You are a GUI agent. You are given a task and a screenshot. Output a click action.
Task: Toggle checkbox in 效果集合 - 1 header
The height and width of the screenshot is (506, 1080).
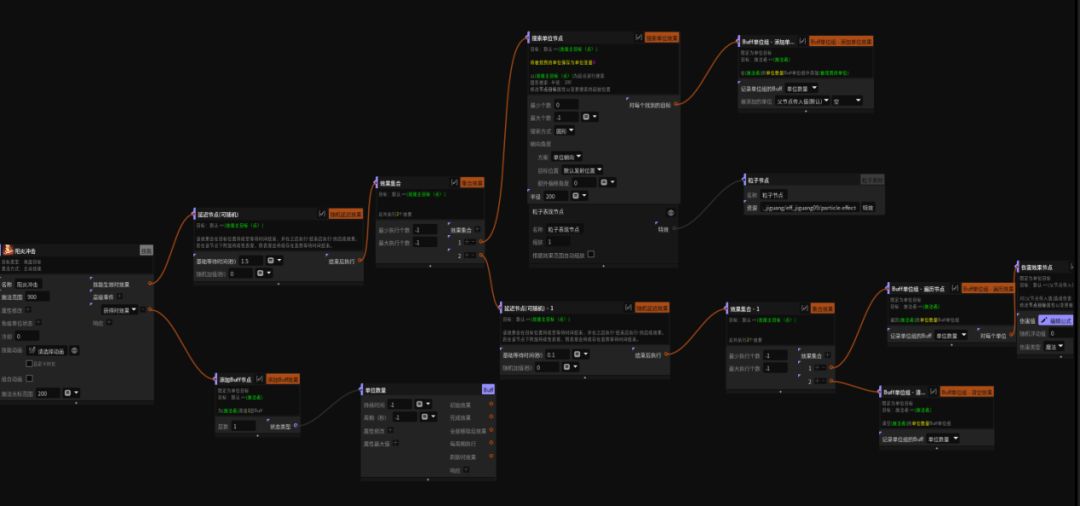[x=804, y=308]
